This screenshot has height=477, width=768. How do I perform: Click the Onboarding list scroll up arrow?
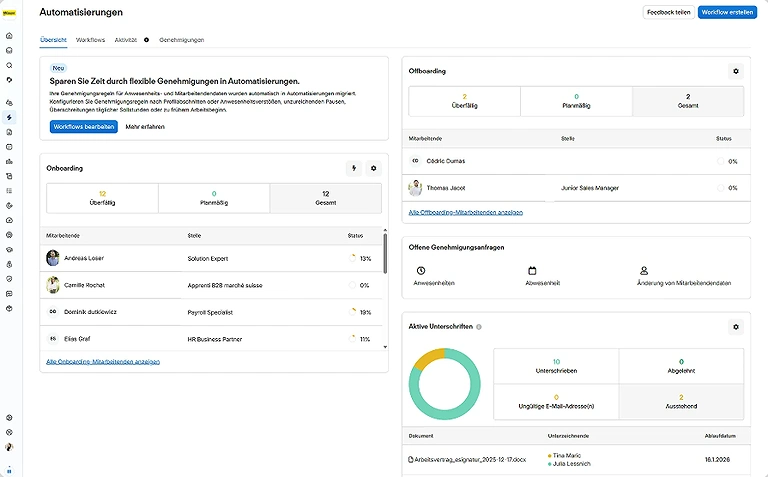(x=385, y=230)
